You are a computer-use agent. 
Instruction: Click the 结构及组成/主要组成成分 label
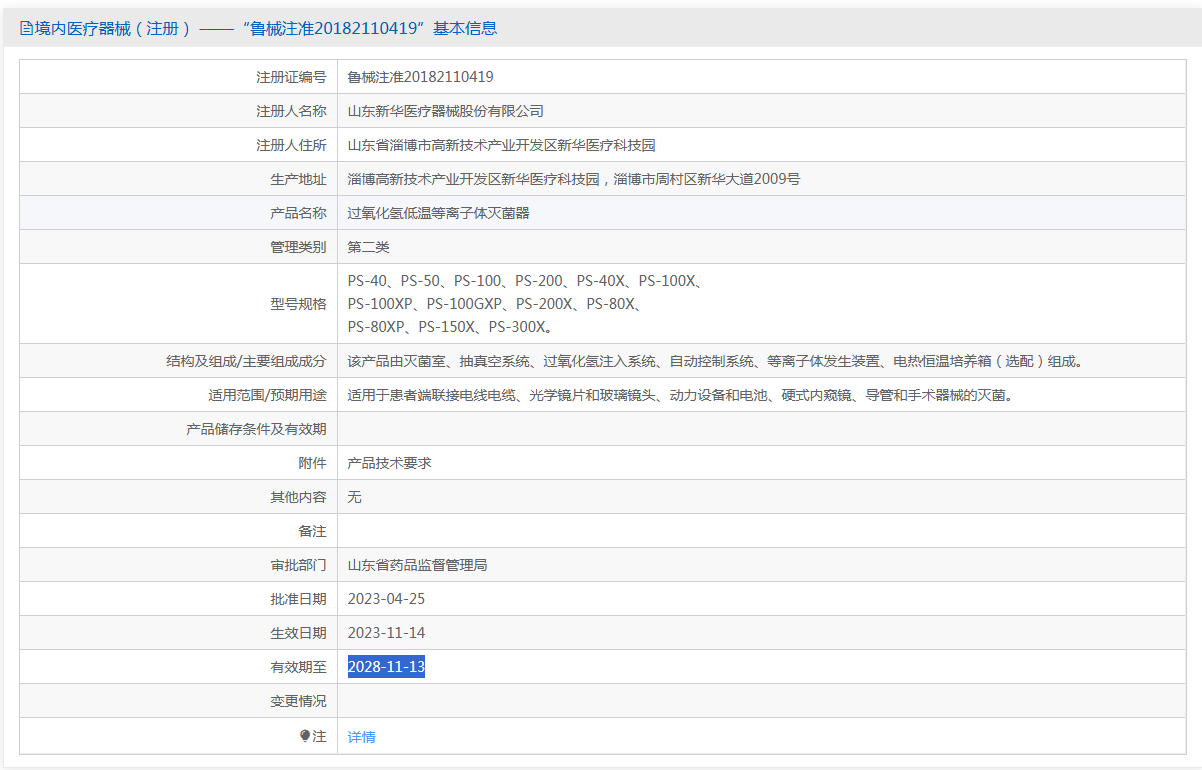246,361
